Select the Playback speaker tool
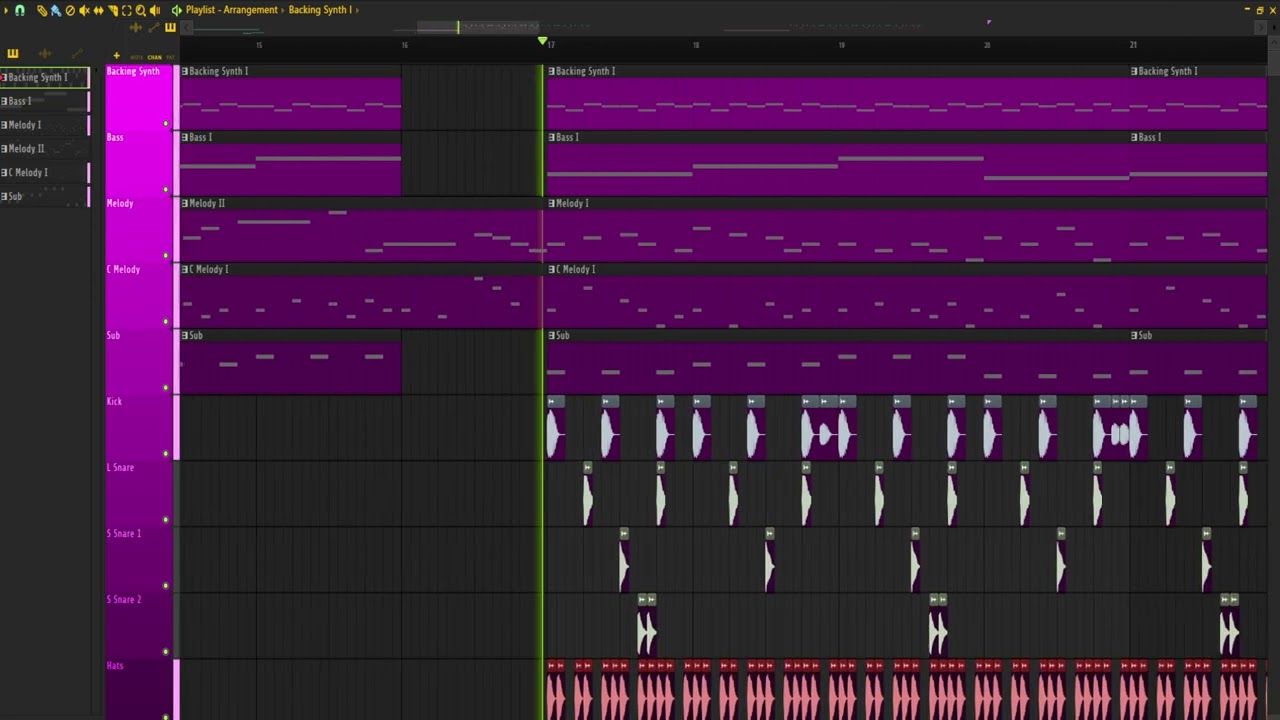Viewport: 1280px width, 720px height. tap(154, 10)
